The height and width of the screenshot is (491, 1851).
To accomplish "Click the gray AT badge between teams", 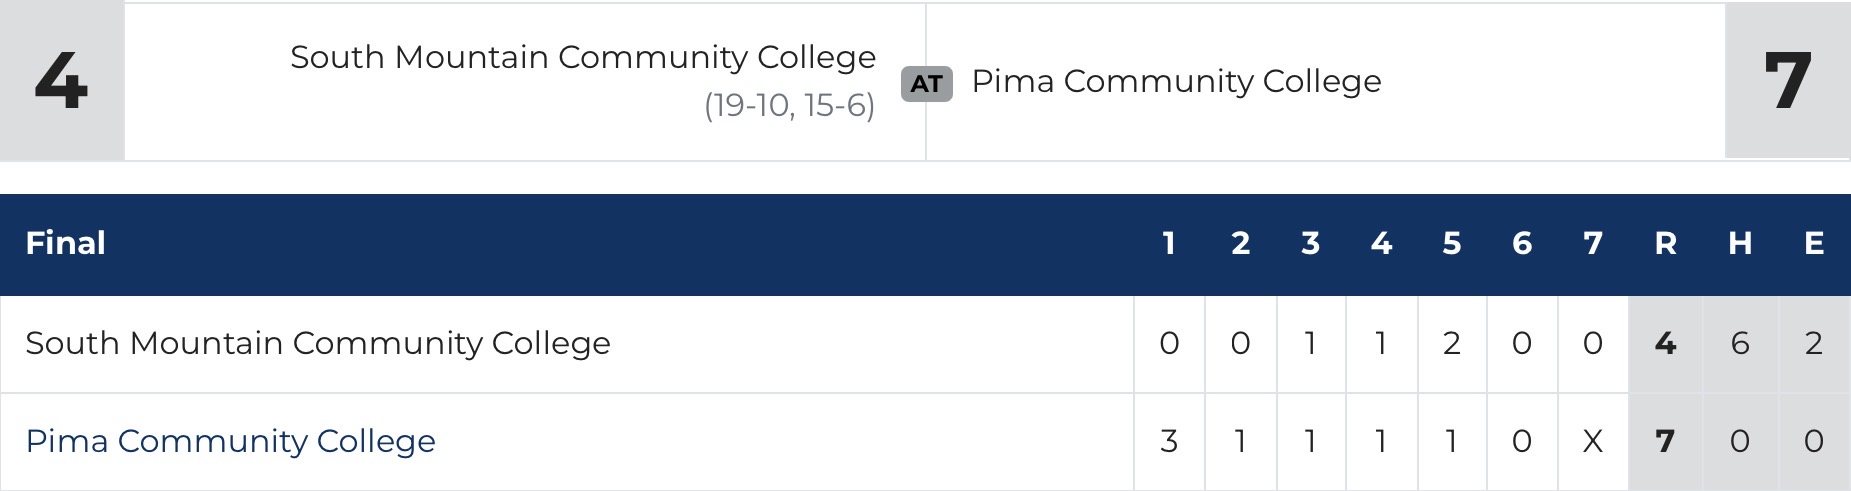I will [926, 83].
